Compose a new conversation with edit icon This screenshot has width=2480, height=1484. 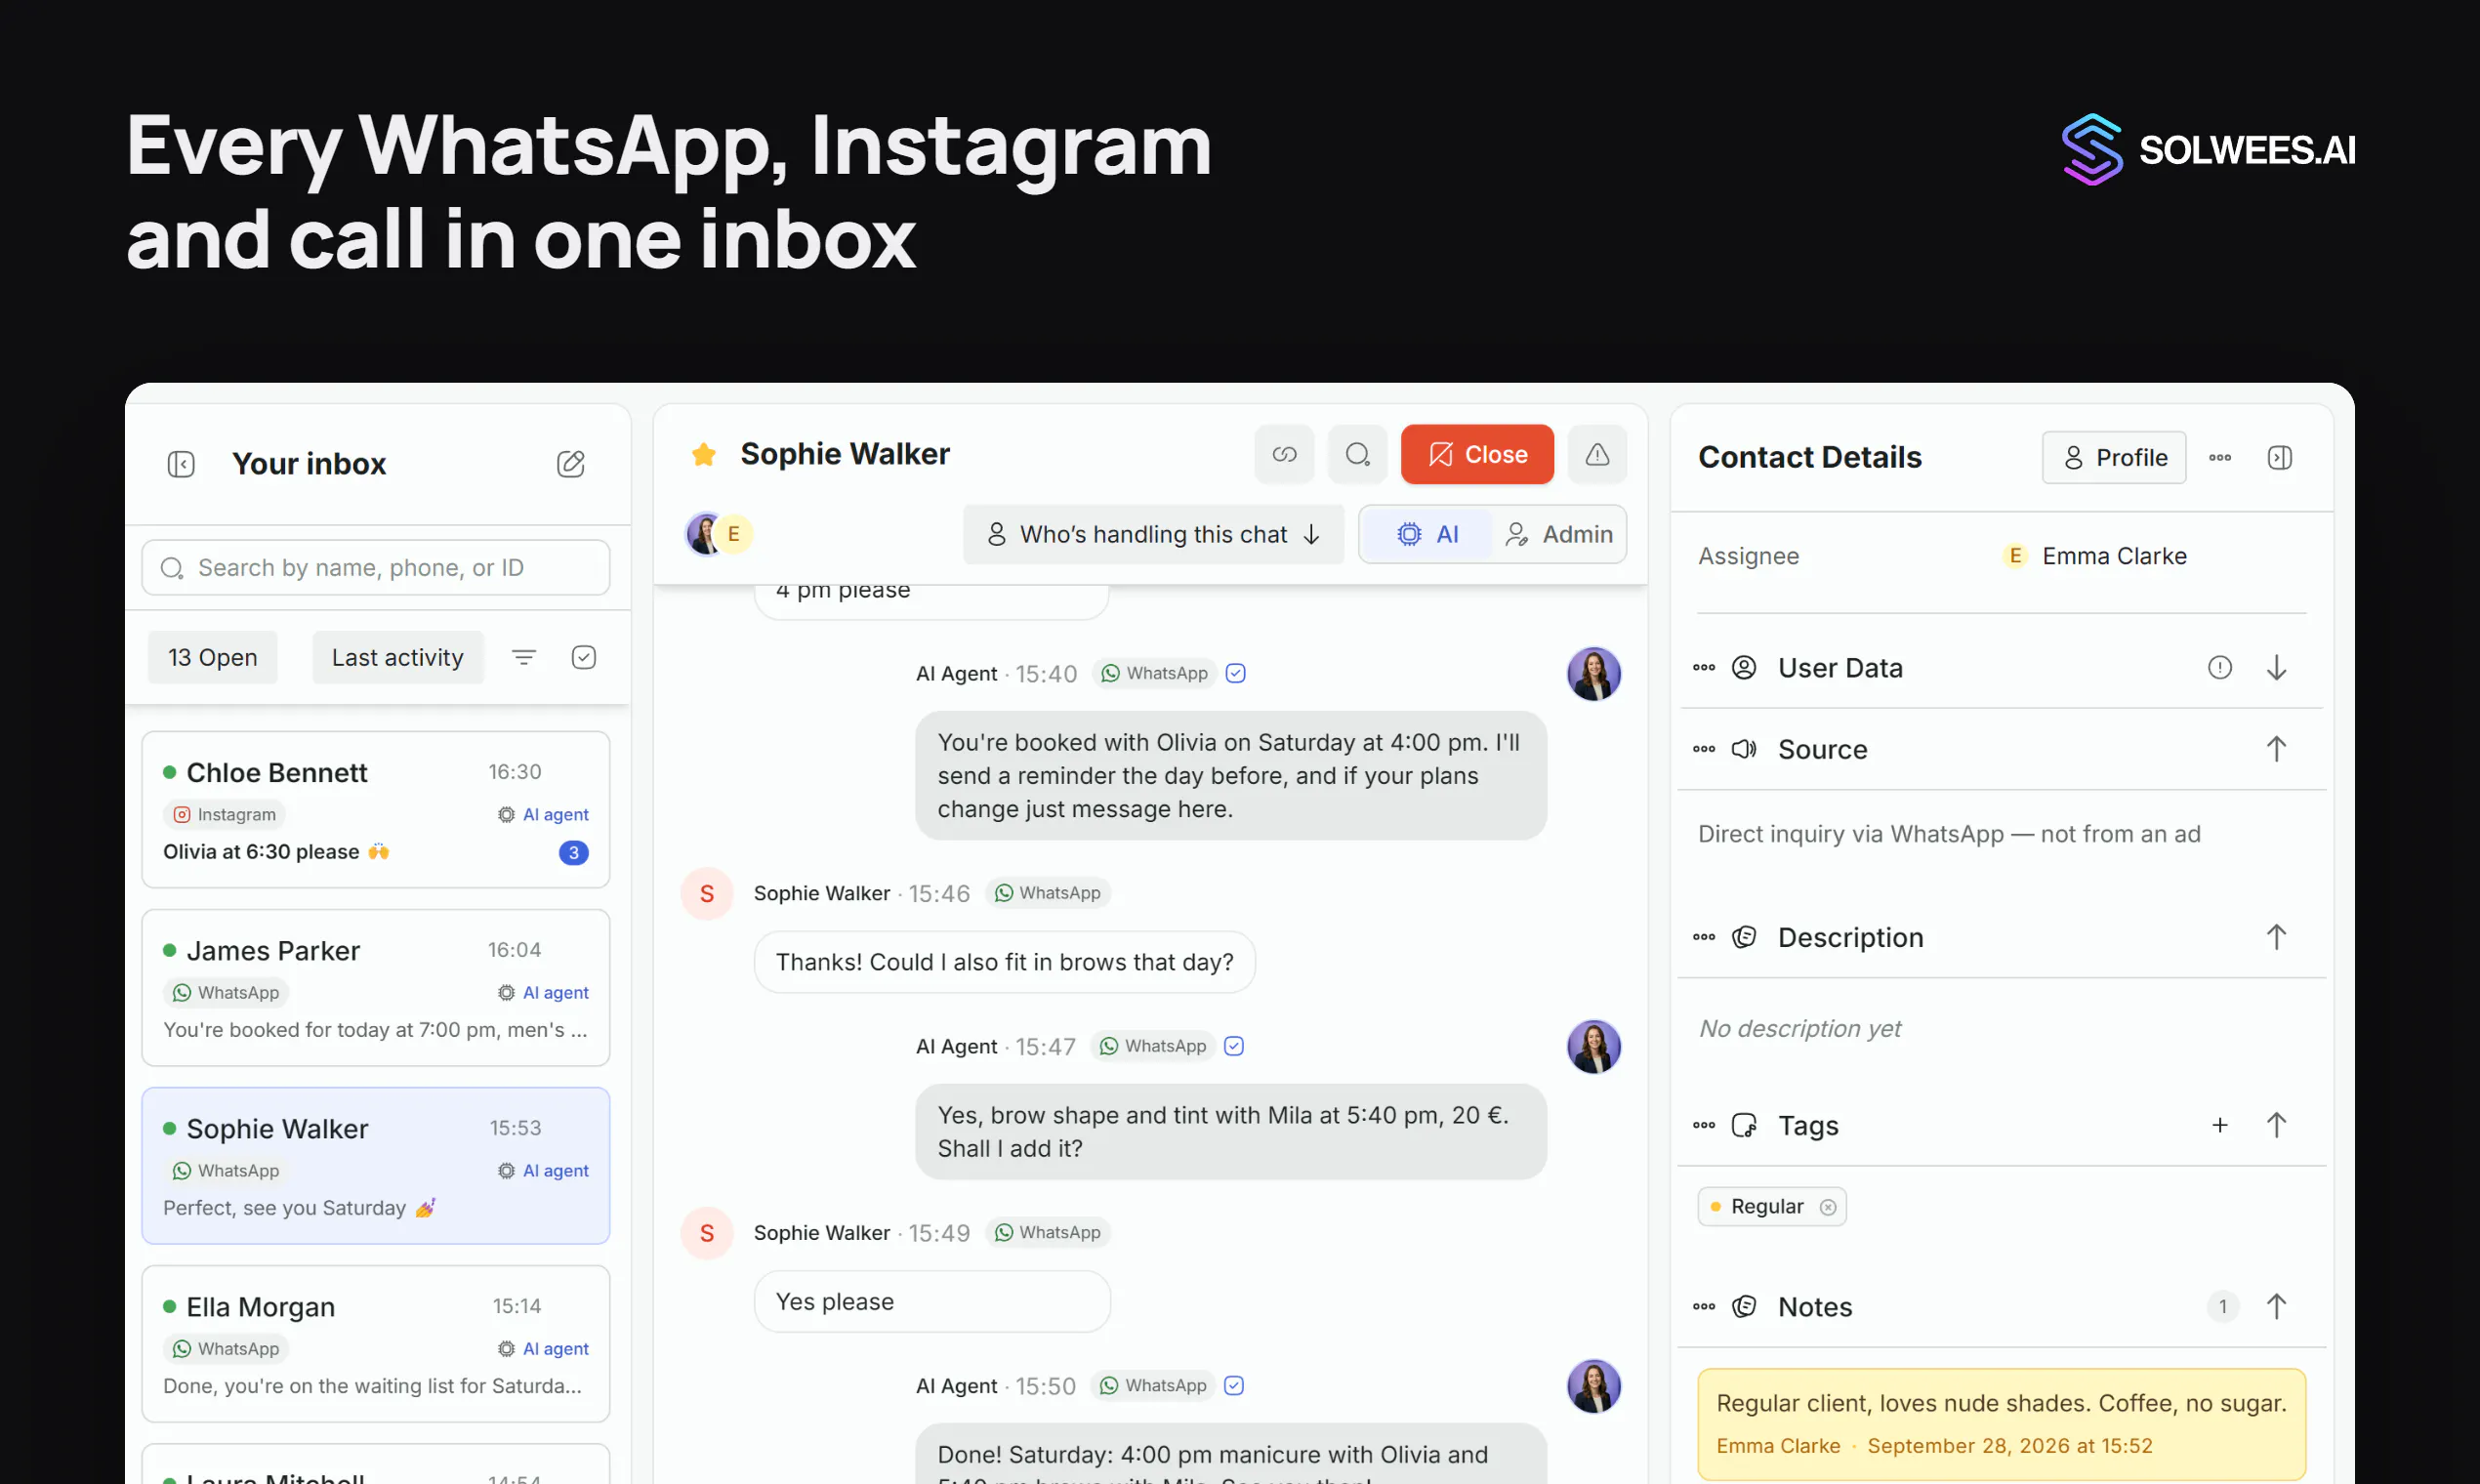pyautogui.click(x=570, y=464)
